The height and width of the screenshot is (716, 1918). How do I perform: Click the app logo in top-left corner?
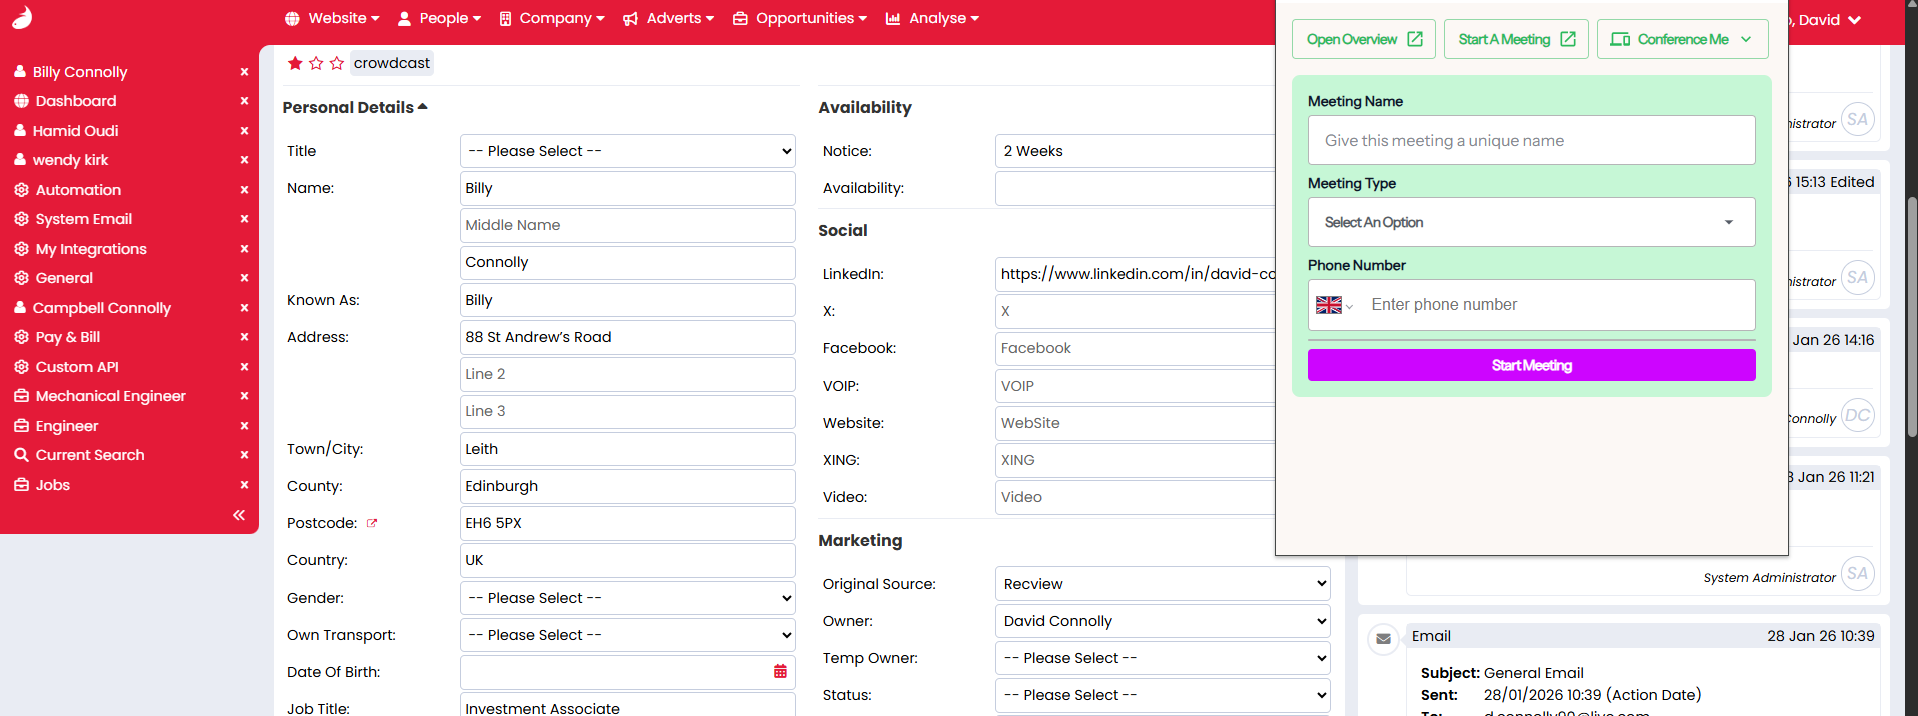coord(22,18)
